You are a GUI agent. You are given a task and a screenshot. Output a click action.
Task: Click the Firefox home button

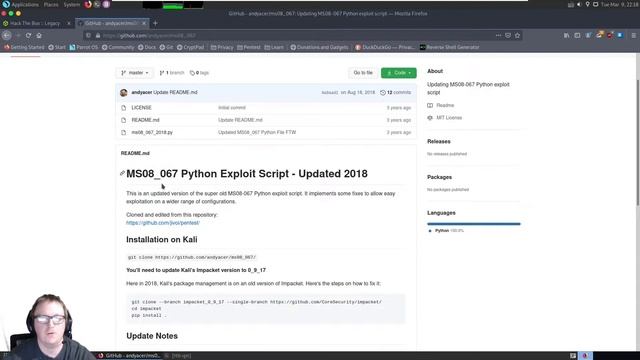(39, 35)
